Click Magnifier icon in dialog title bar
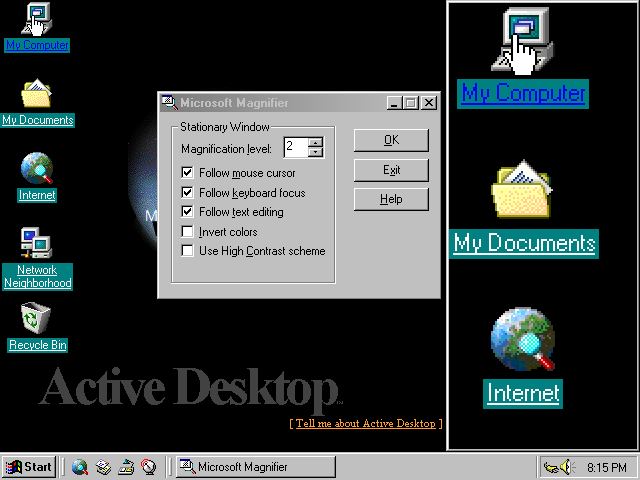The width and height of the screenshot is (640, 480). [x=169, y=102]
